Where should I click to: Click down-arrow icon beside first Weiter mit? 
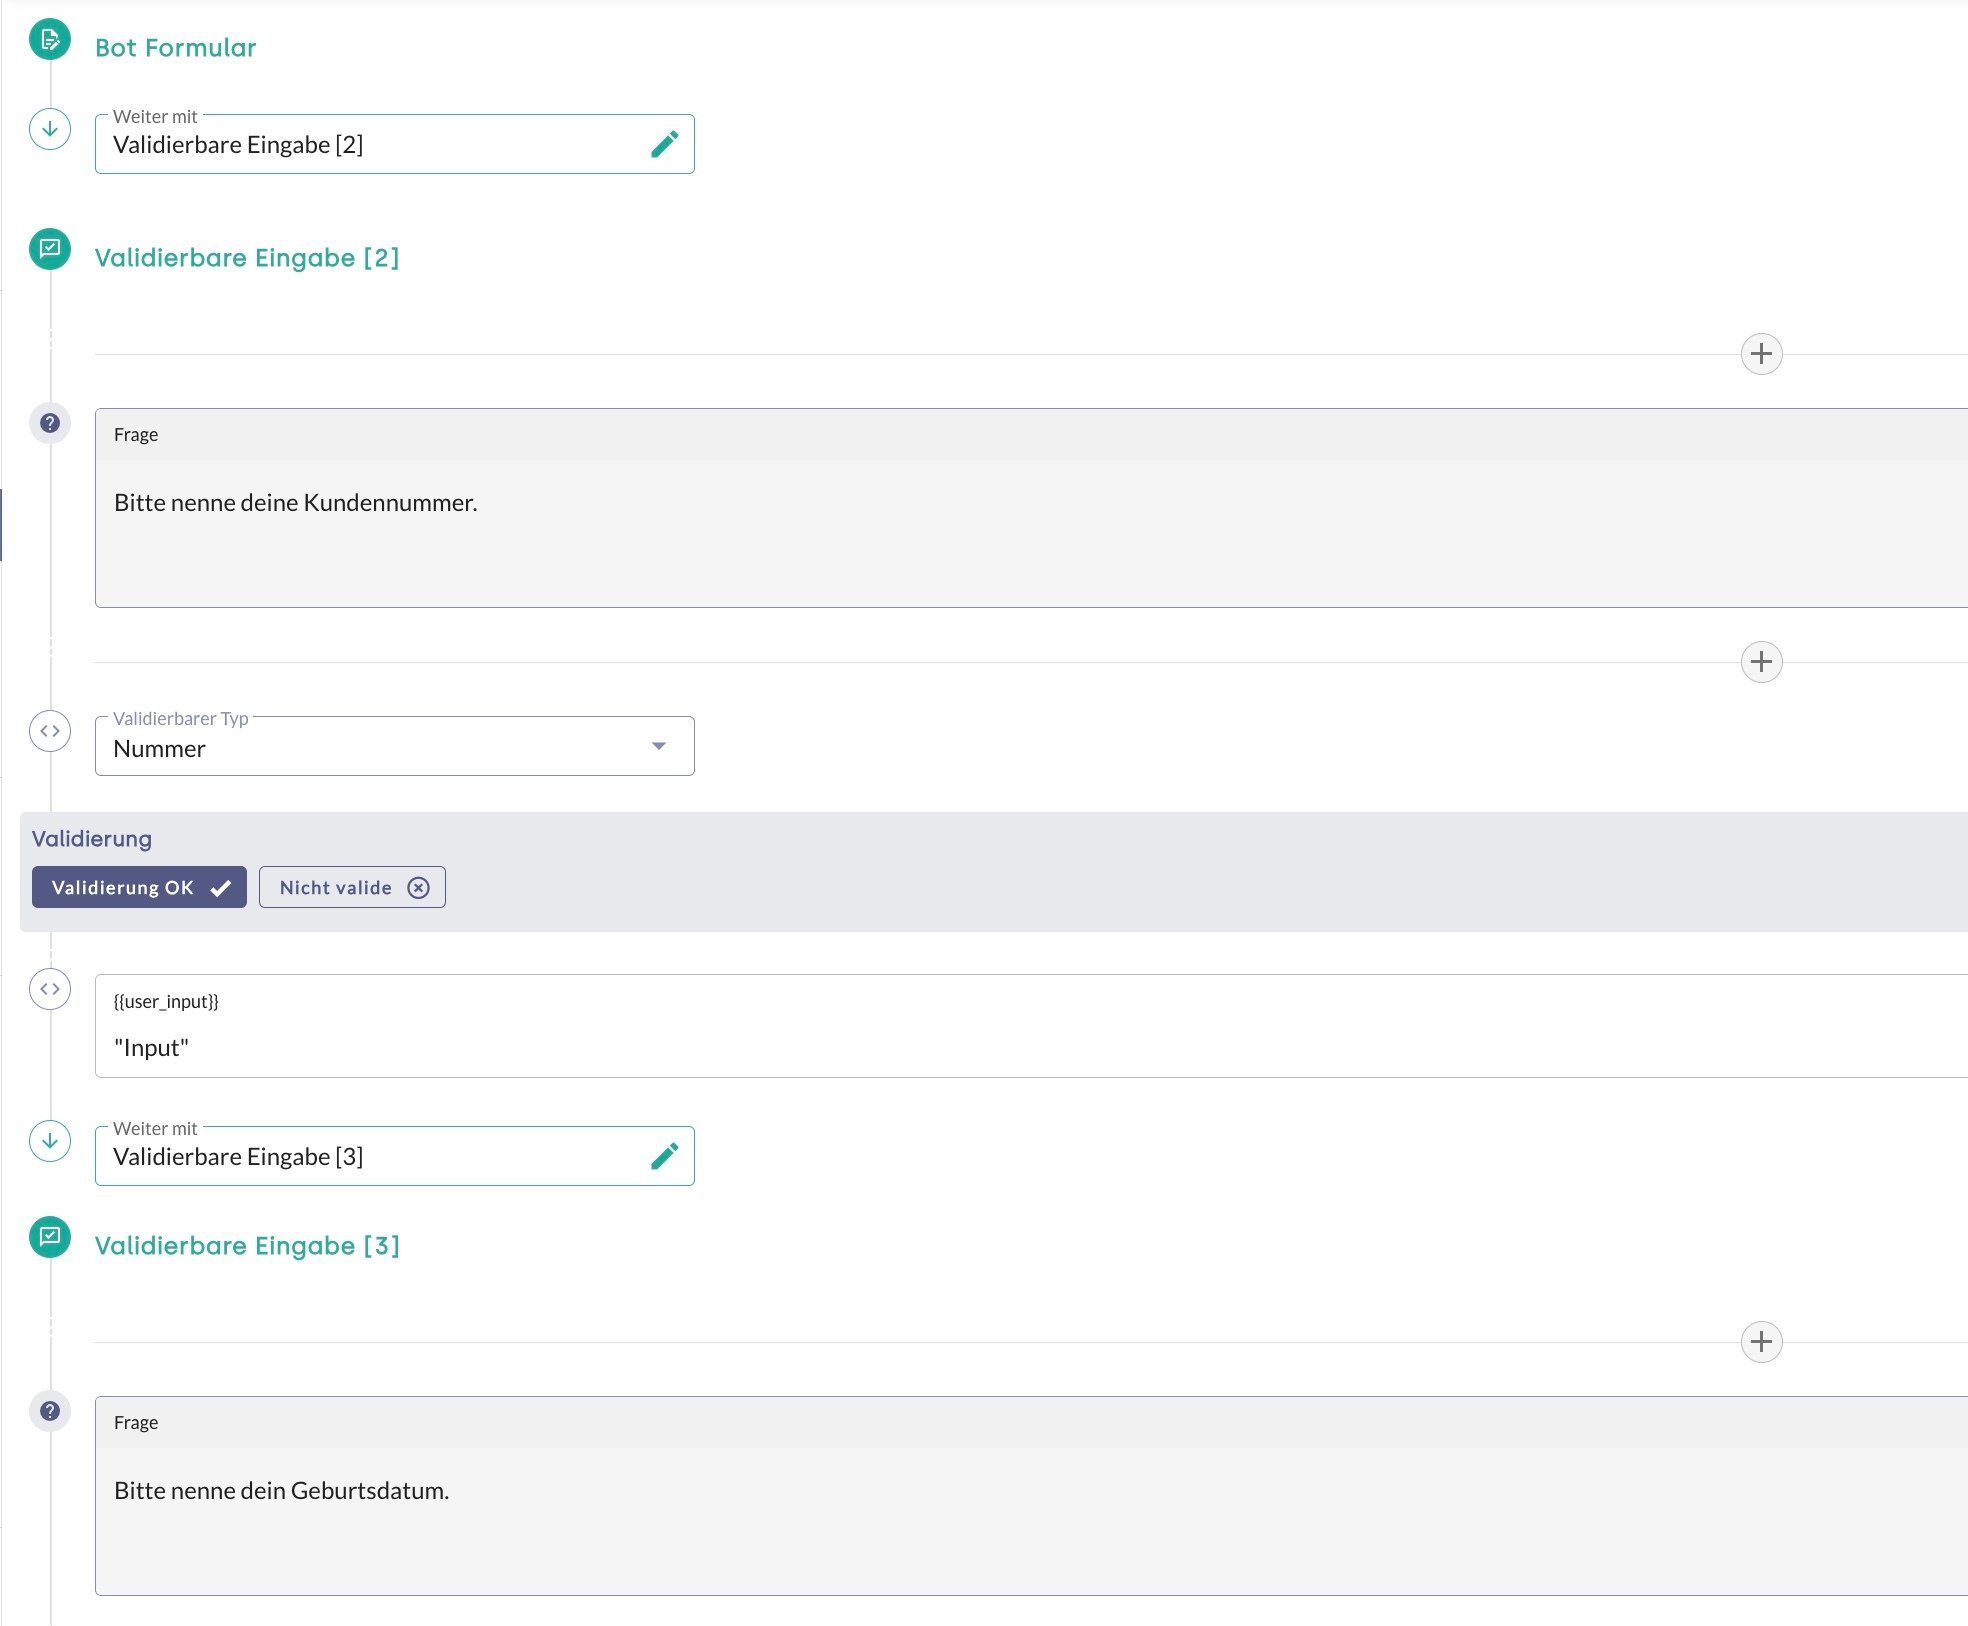coord(49,129)
